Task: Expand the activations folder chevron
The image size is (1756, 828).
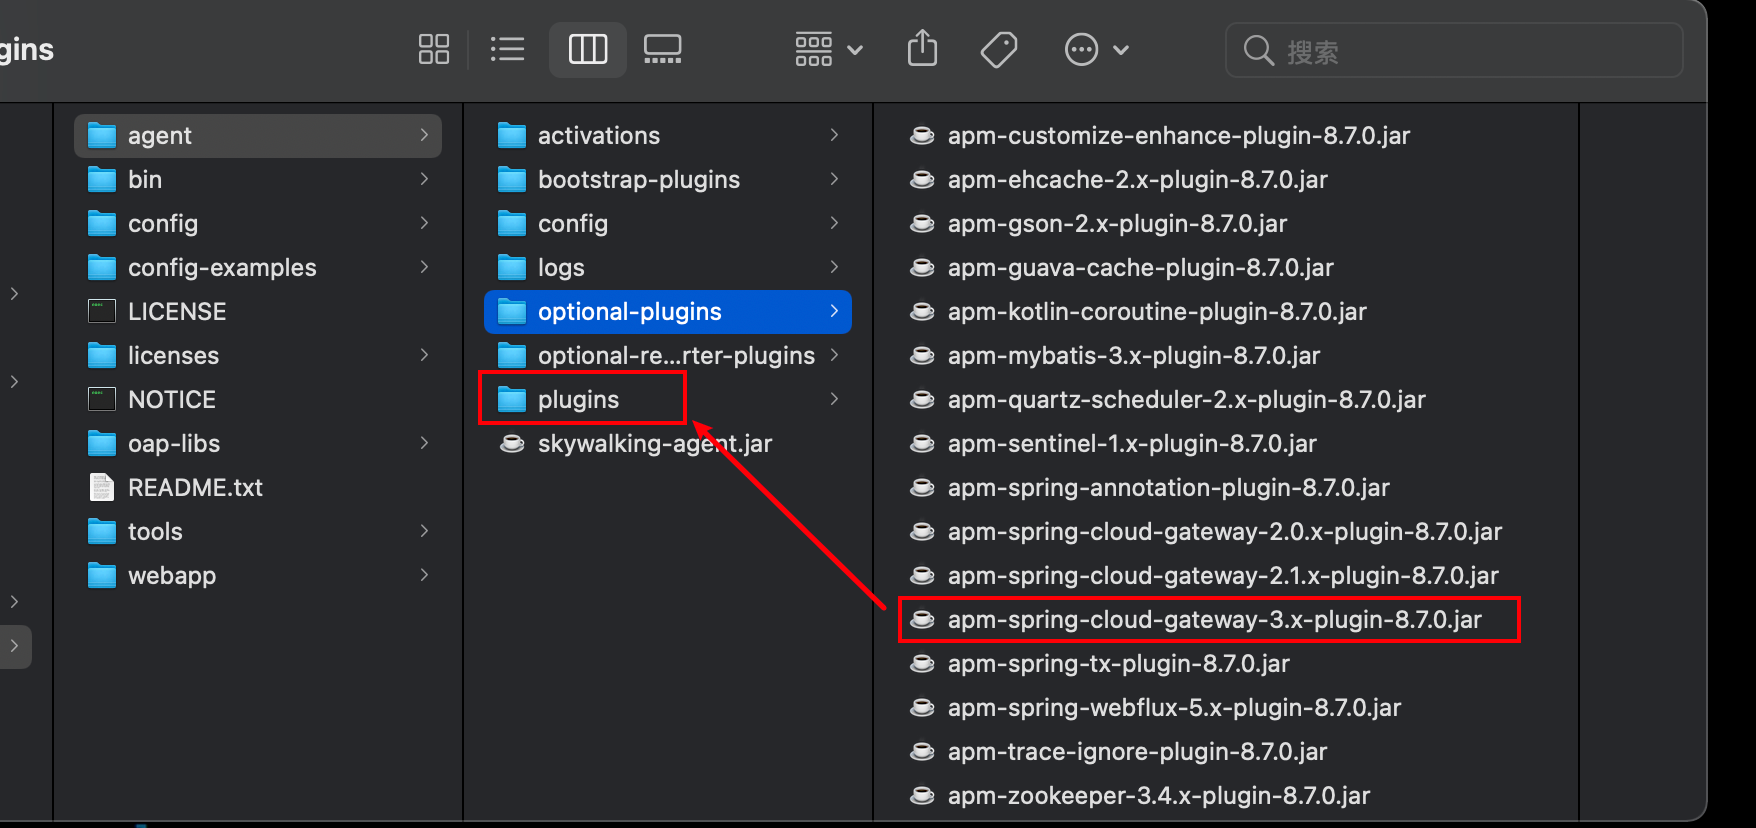Action: click(x=834, y=135)
